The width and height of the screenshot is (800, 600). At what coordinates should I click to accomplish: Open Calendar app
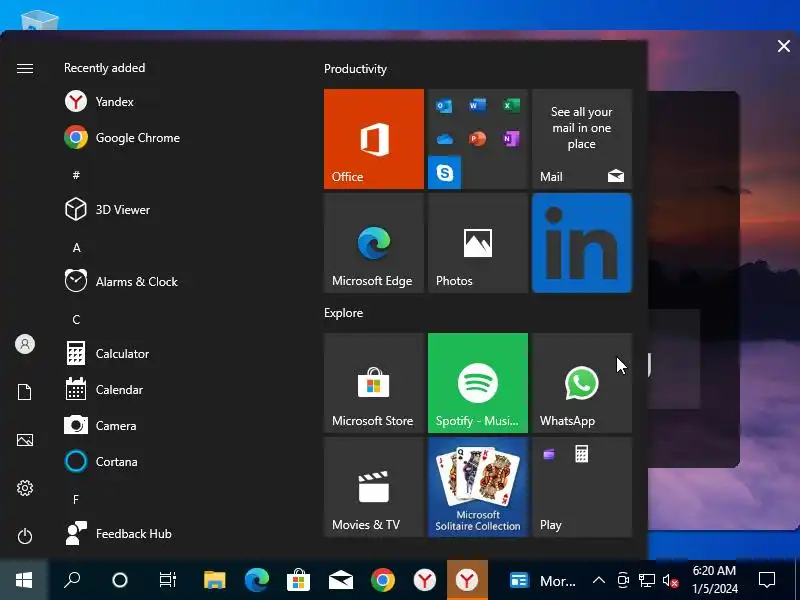104,390
